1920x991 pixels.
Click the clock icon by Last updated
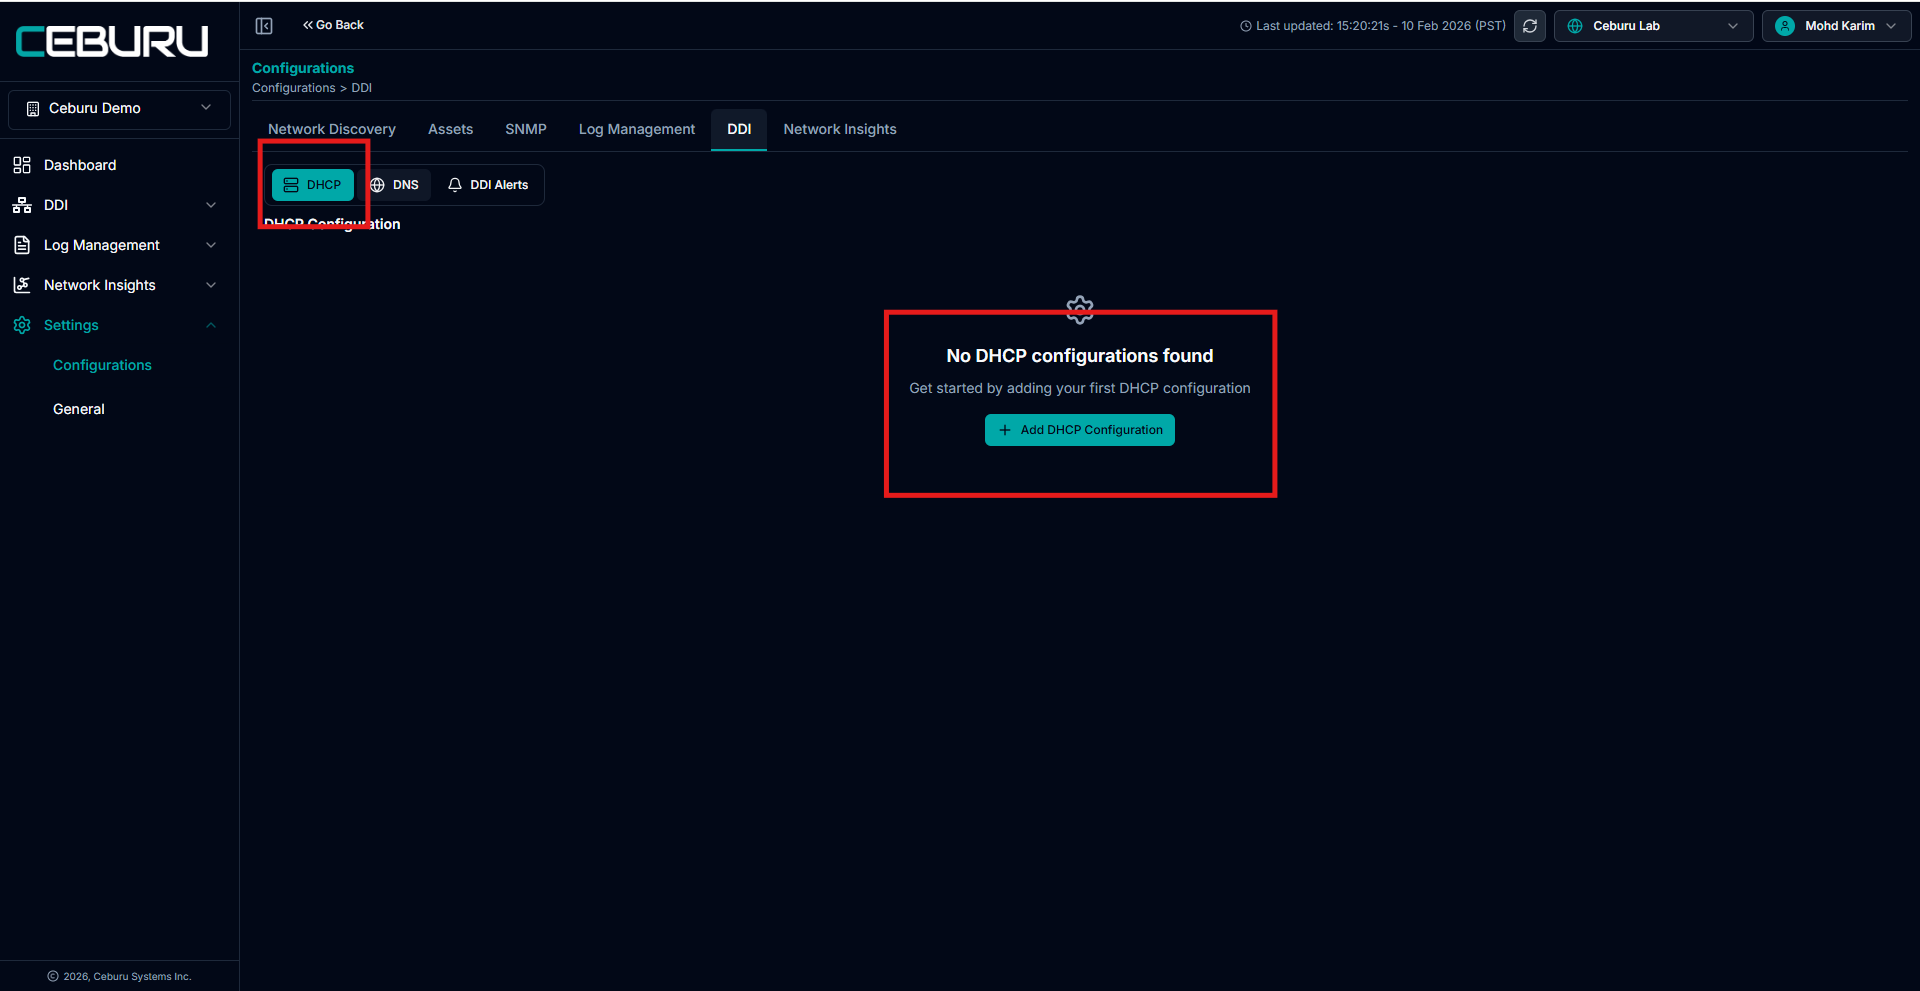pyautogui.click(x=1246, y=26)
